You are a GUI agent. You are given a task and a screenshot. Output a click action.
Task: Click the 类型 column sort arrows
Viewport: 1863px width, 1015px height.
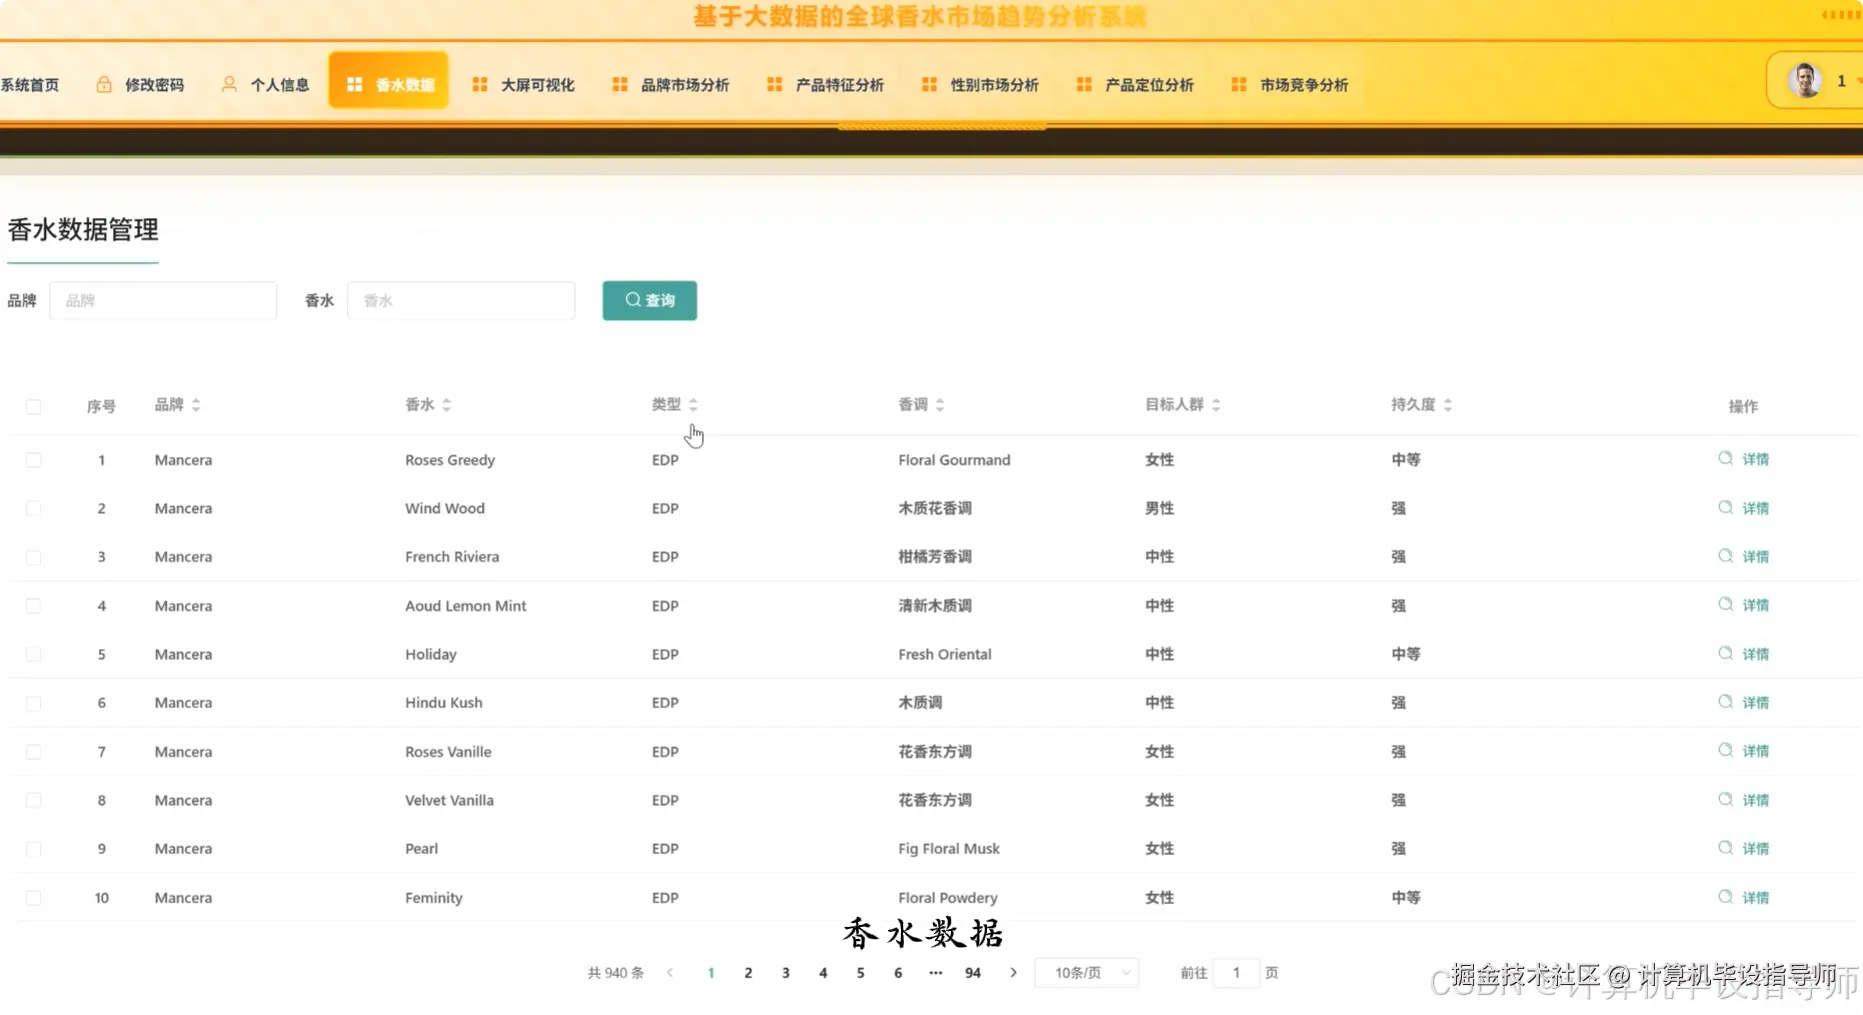click(694, 404)
